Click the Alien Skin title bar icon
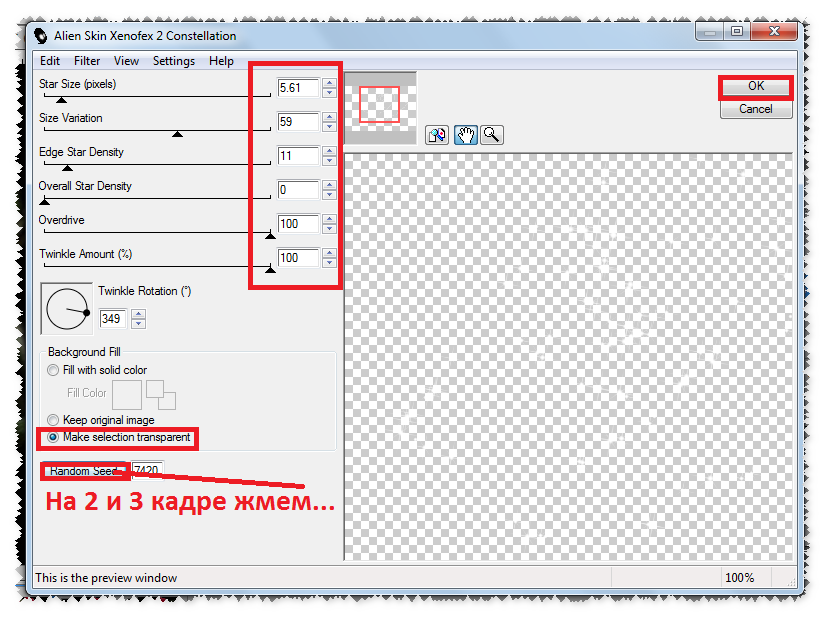This screenshot has height=618, width=826. click(x=41, y=36)
